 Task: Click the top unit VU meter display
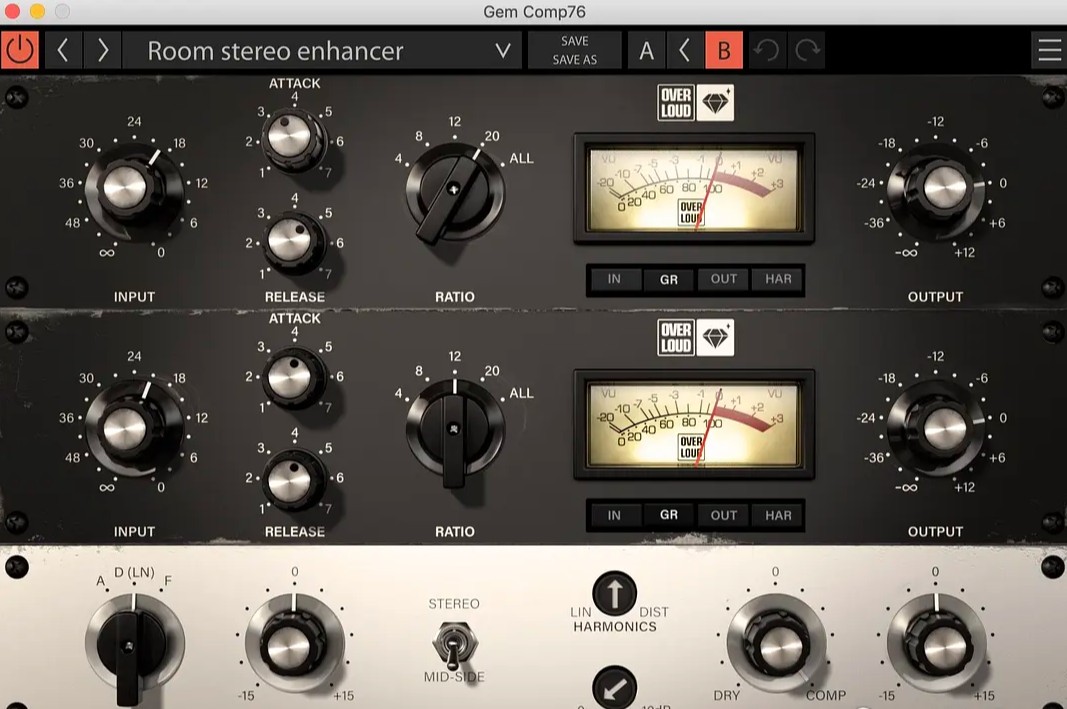tap(693, 188)
